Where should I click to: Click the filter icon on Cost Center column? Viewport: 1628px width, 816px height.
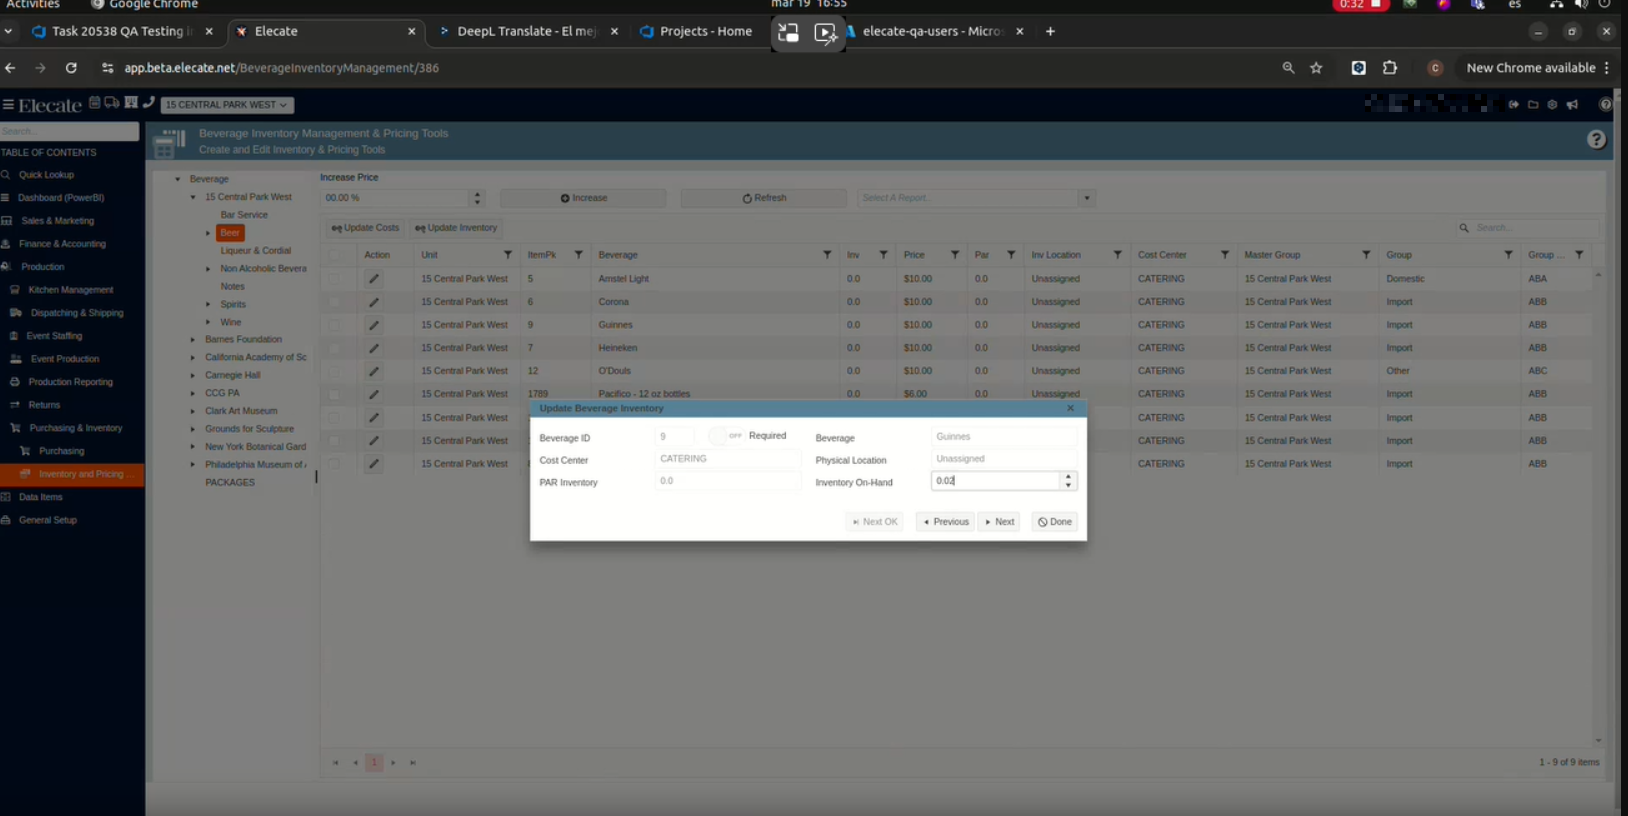[x=1224, y=255]
